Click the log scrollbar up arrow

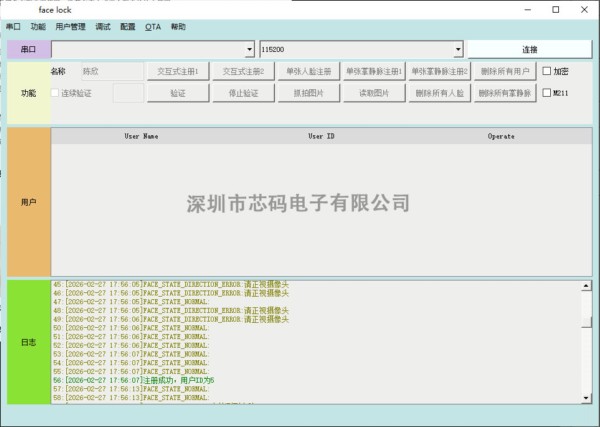pos(586,286)
